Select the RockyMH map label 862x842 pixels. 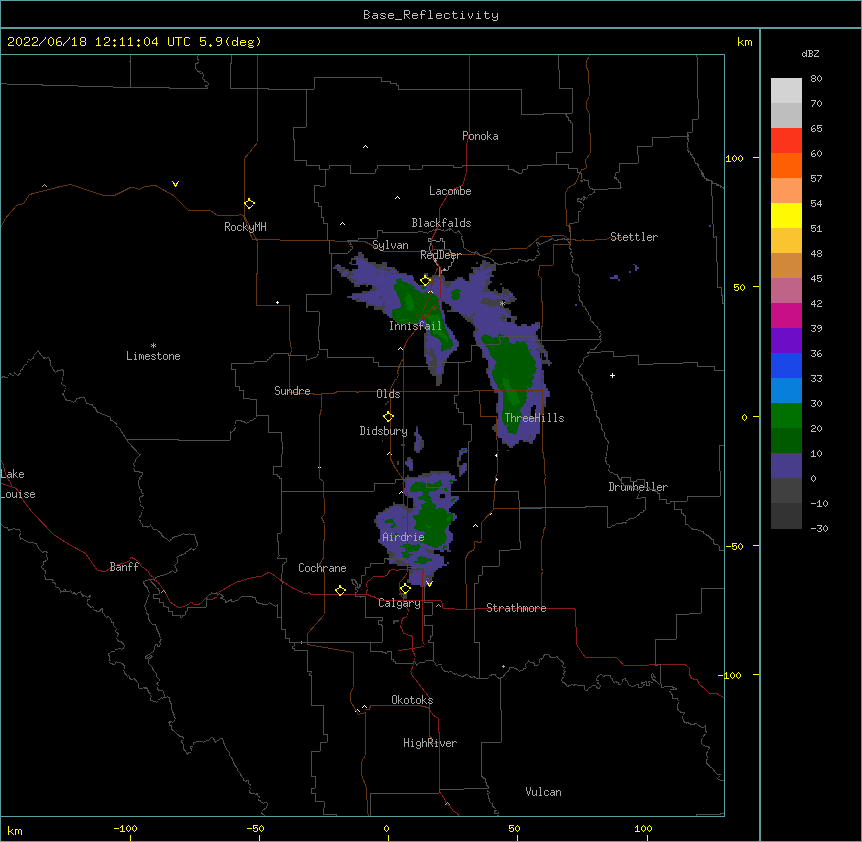[x=245, y=227]
